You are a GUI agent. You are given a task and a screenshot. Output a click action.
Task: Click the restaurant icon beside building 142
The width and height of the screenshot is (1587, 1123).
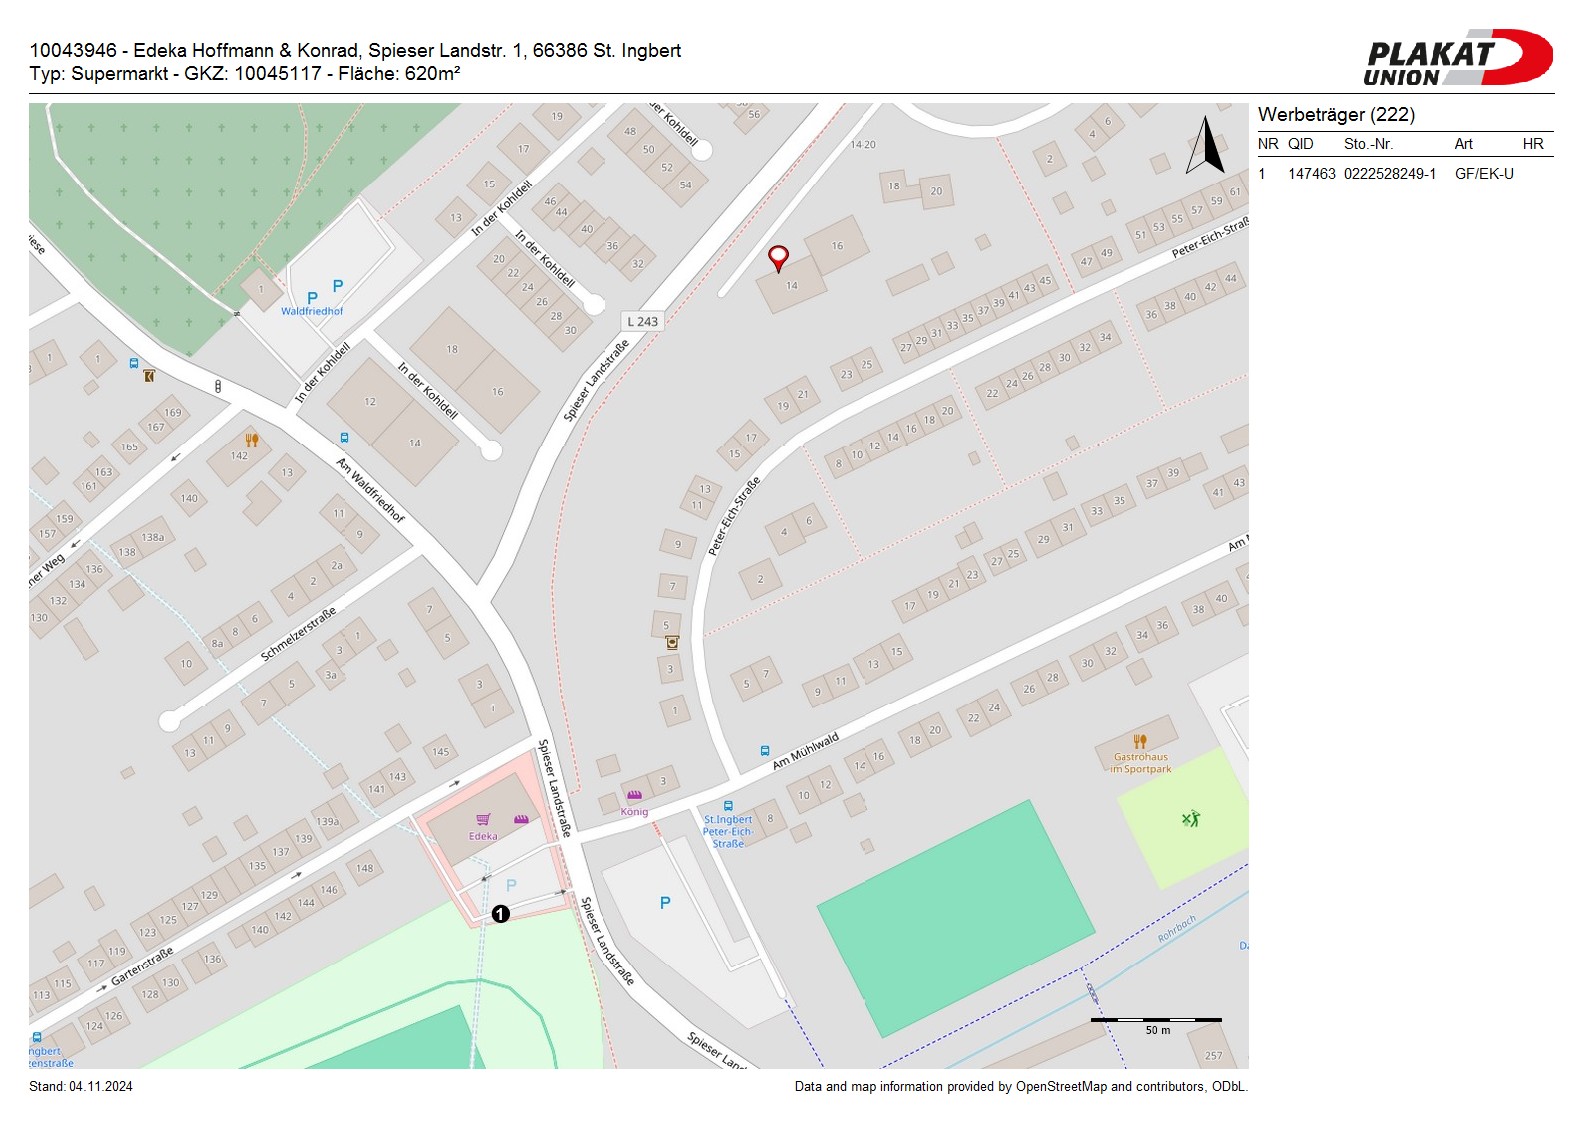(252, 440)
